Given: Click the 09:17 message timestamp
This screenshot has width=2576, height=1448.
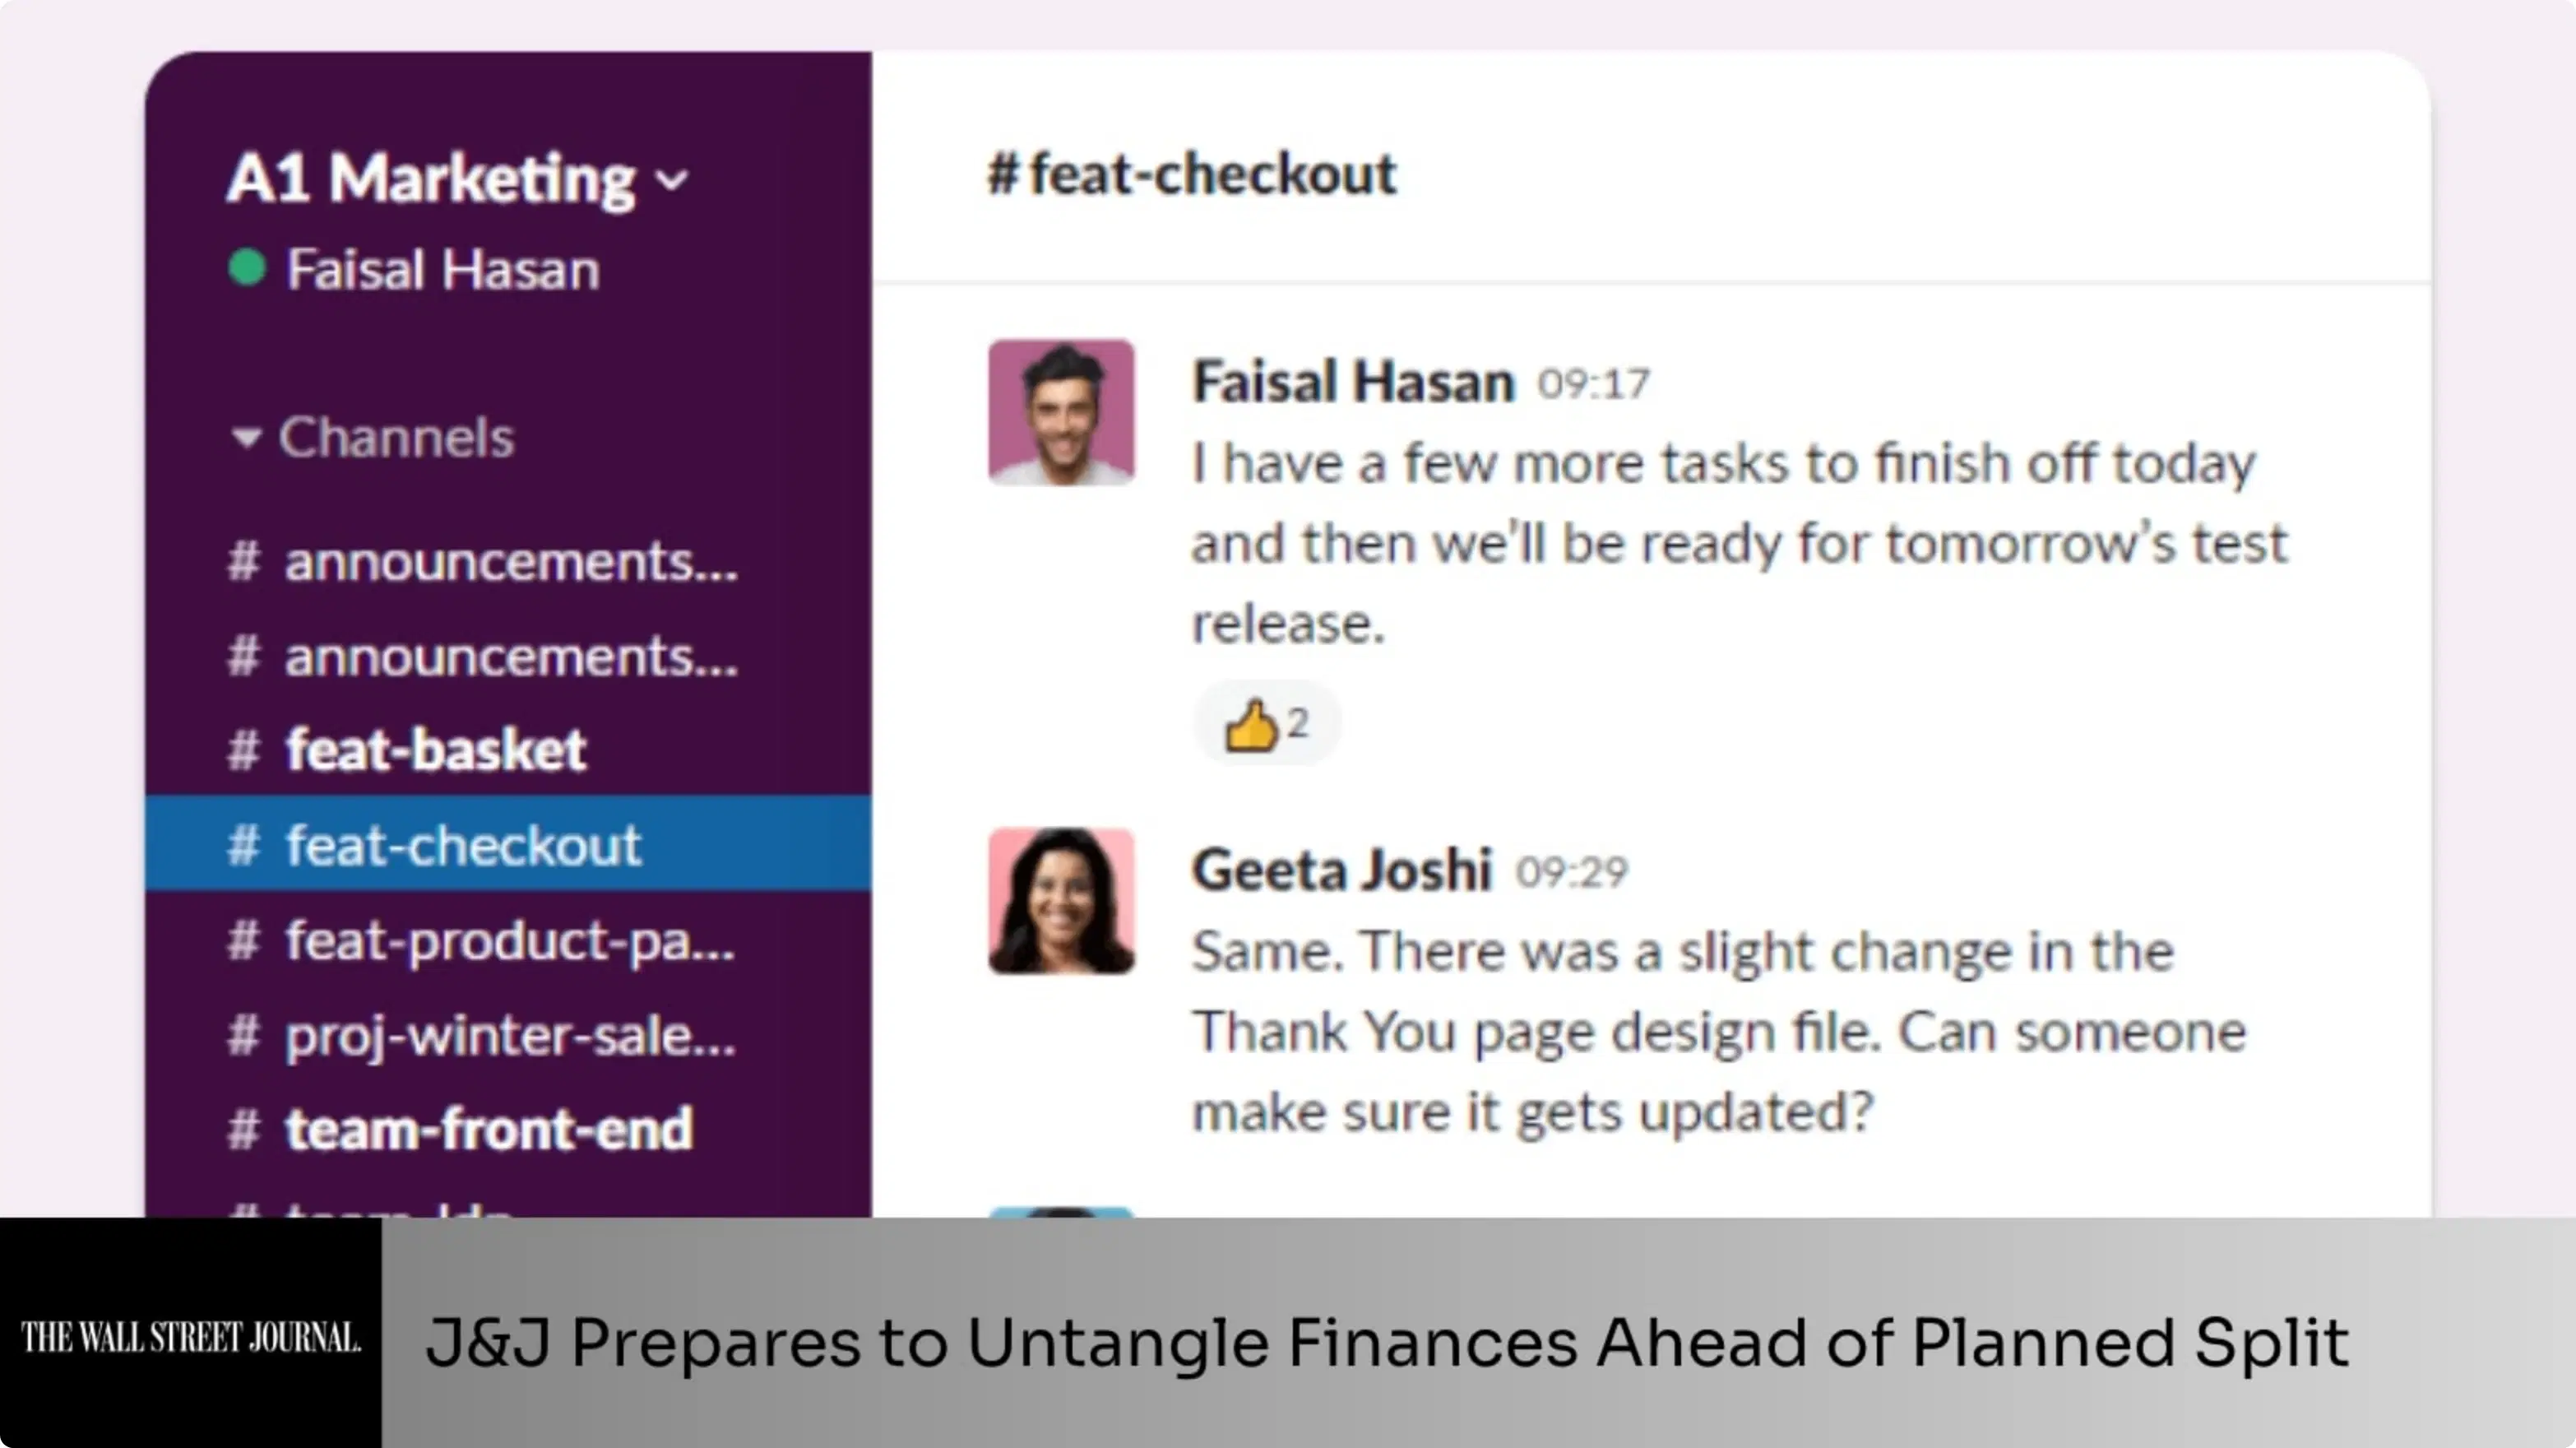Looking at the screenshot, I should [1591, 382].
